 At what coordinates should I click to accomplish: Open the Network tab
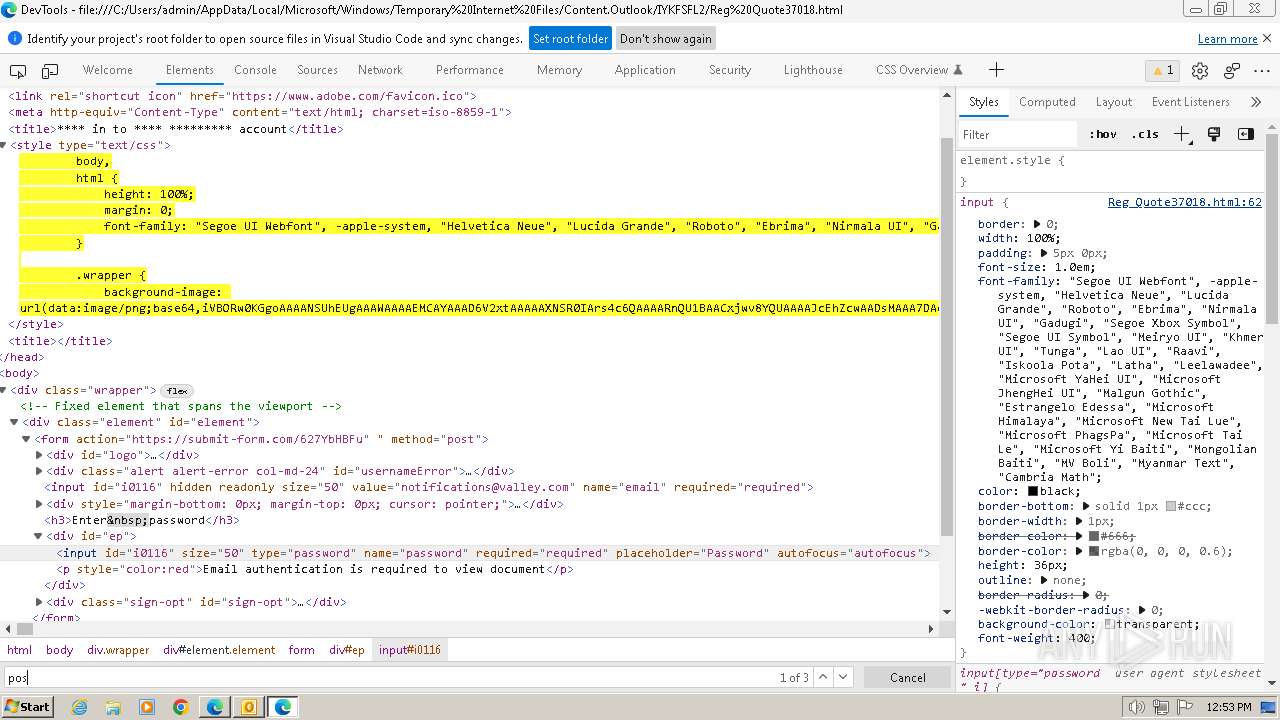[x=380, y=70]
